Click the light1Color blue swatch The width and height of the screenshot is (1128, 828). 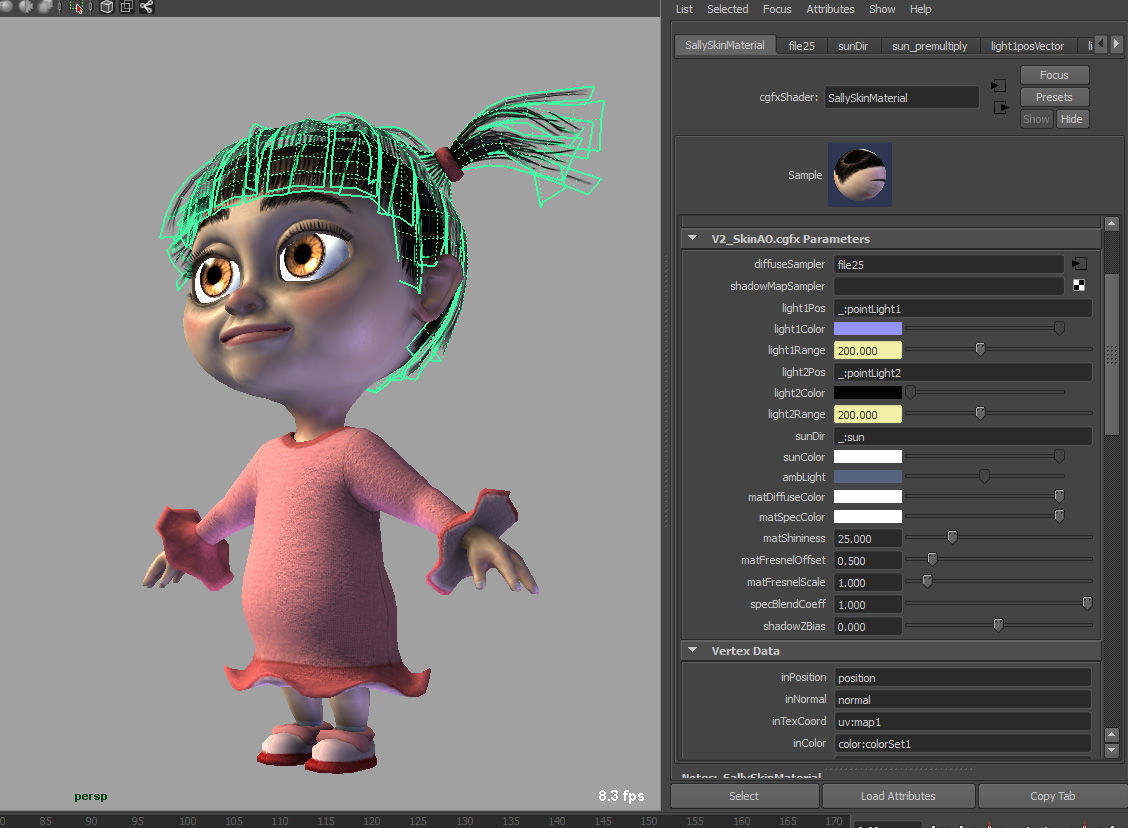(868, 329)
